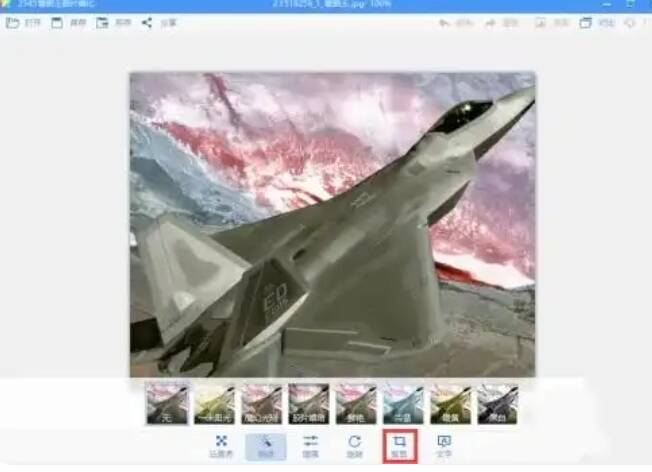Click the Save icon in top toolbar

(57, 22)
